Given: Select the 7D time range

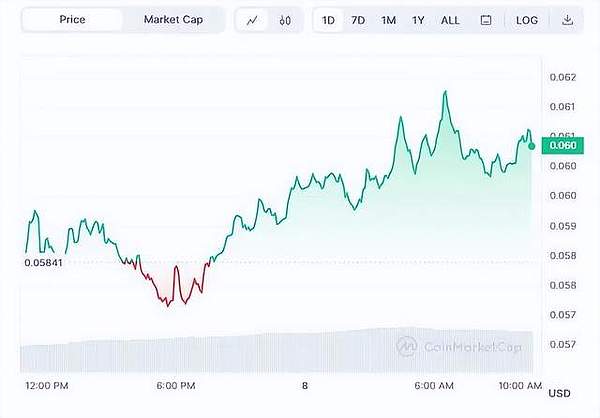Looking at the screenshot, I should coord(358,20).
